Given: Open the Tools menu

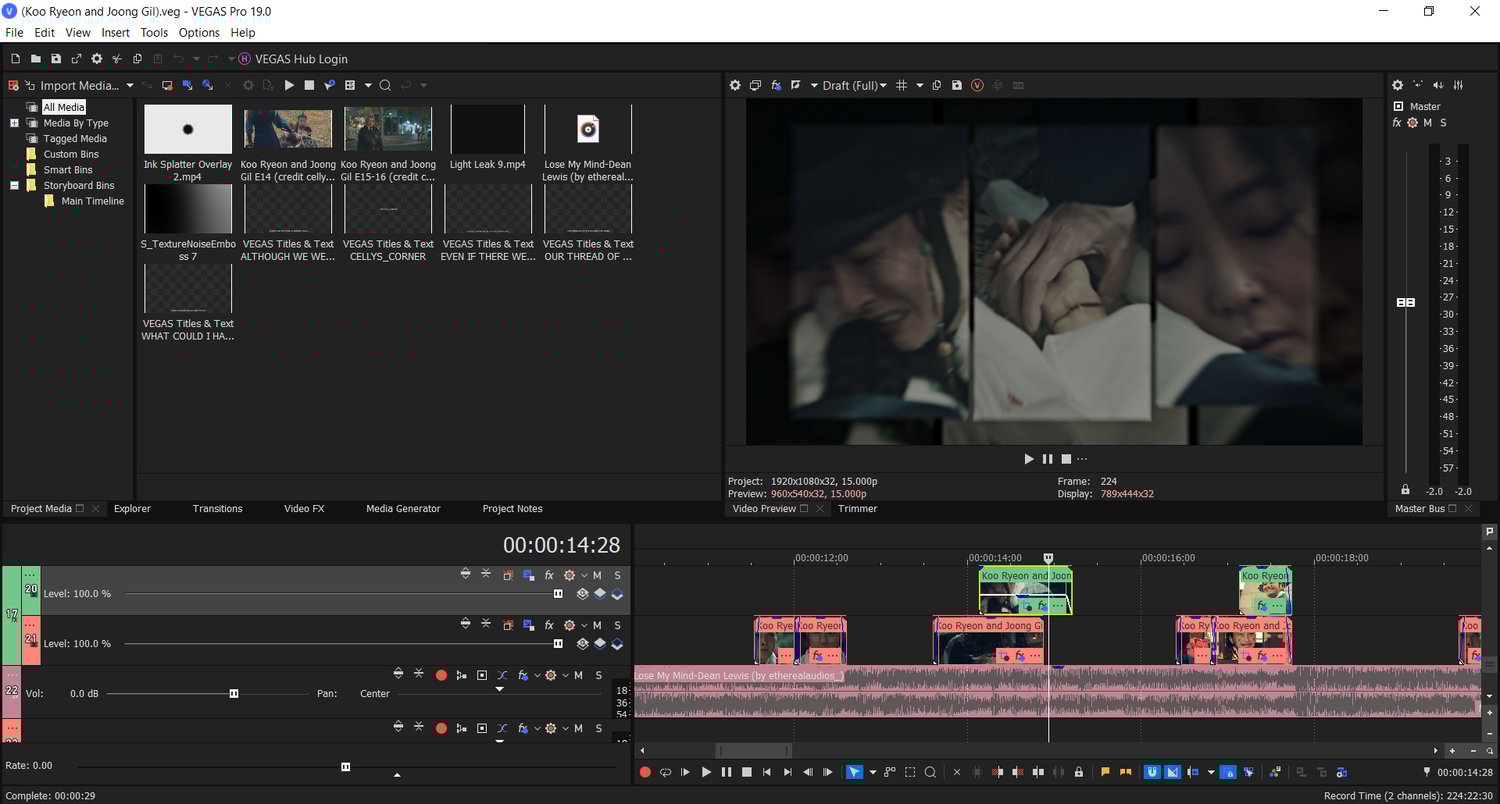Looking at the screenshot, I should point(154,33).
